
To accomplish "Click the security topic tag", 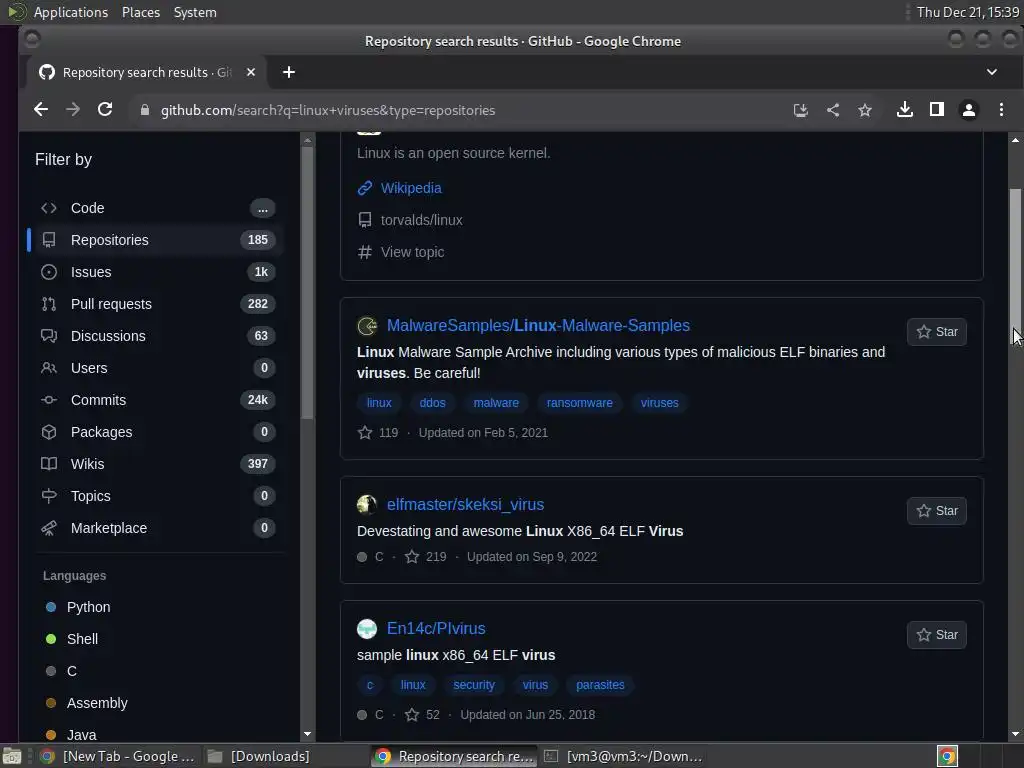I will [x=473, y=684].
